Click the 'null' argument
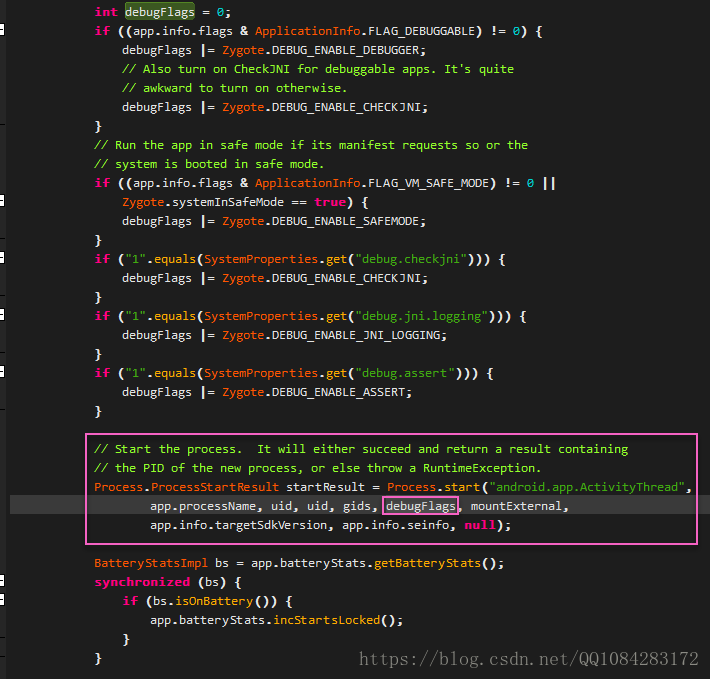Screen dimensions: 710x679 click(480, 526)
